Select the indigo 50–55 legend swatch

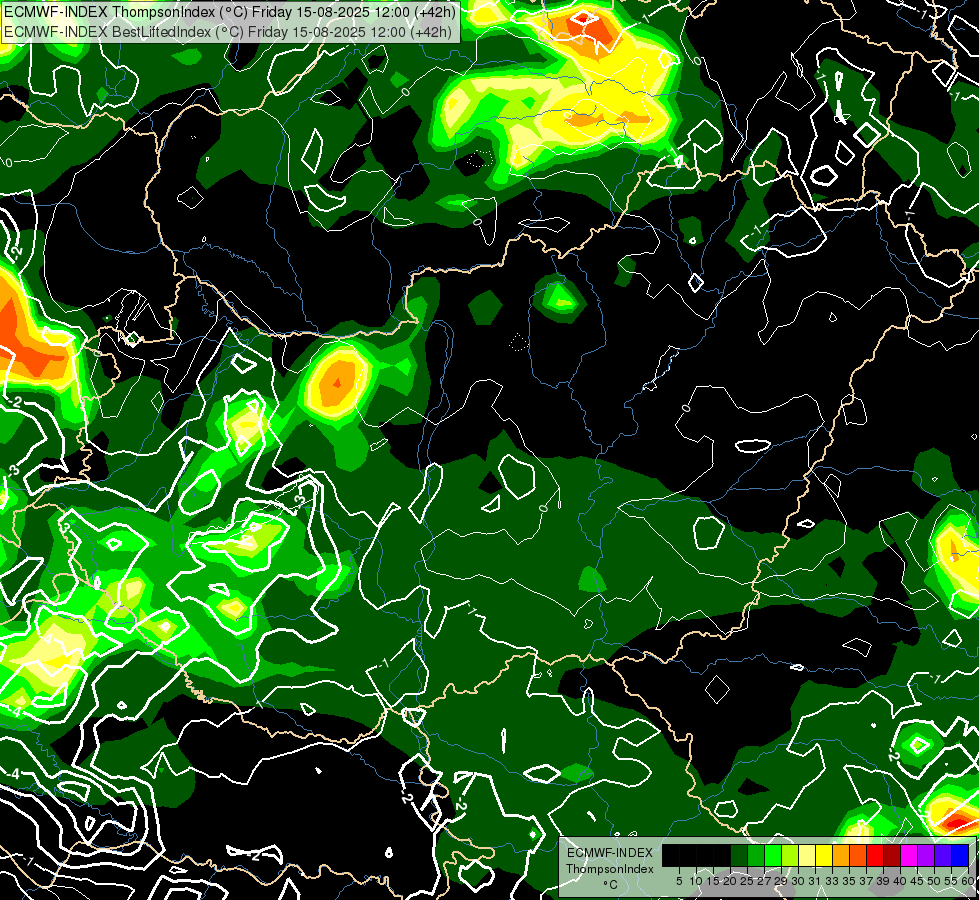tap(943, 855)
